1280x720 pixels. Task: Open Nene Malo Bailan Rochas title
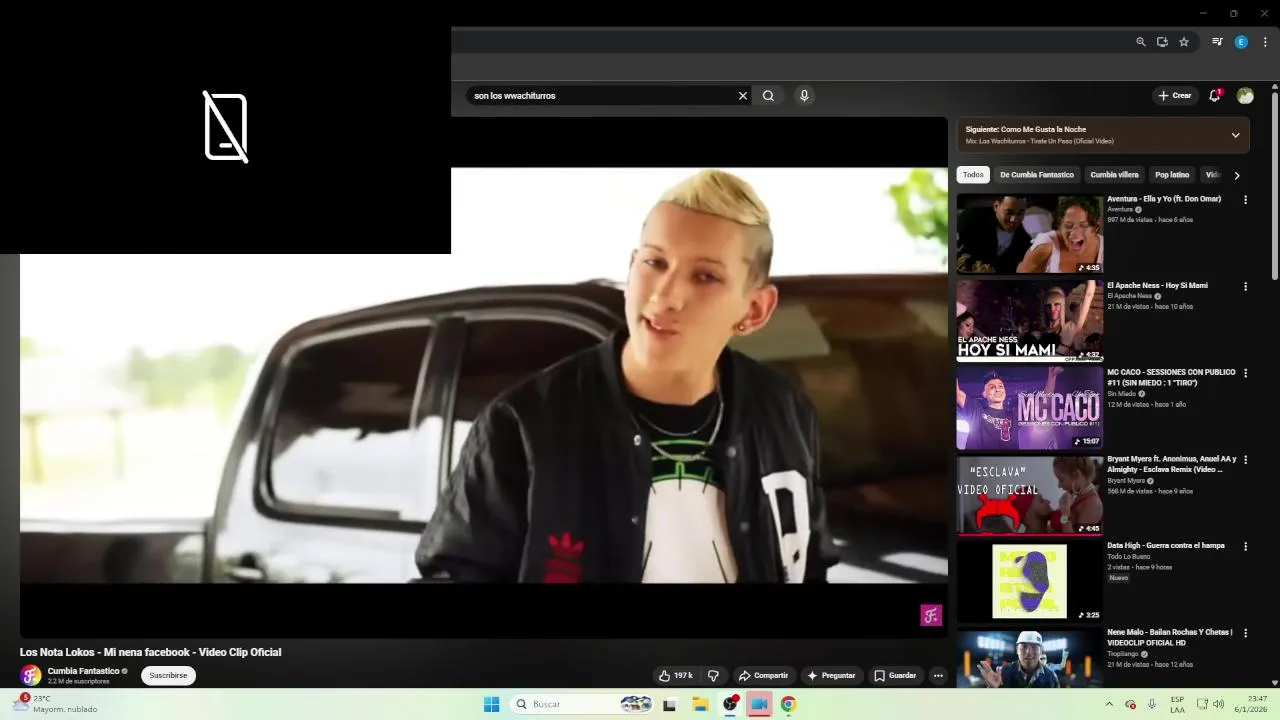click(1170, 637)
